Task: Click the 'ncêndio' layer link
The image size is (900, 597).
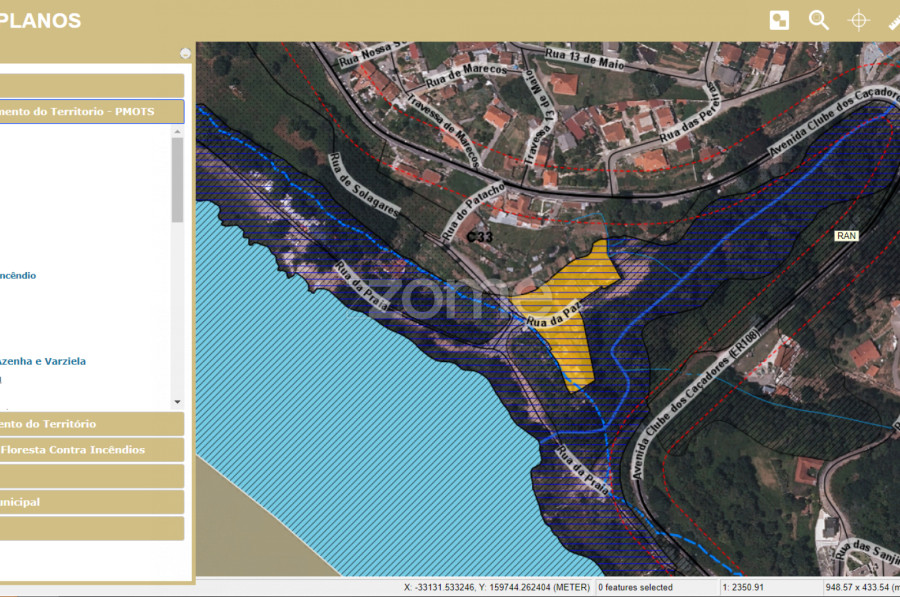Action: point(18,275)
